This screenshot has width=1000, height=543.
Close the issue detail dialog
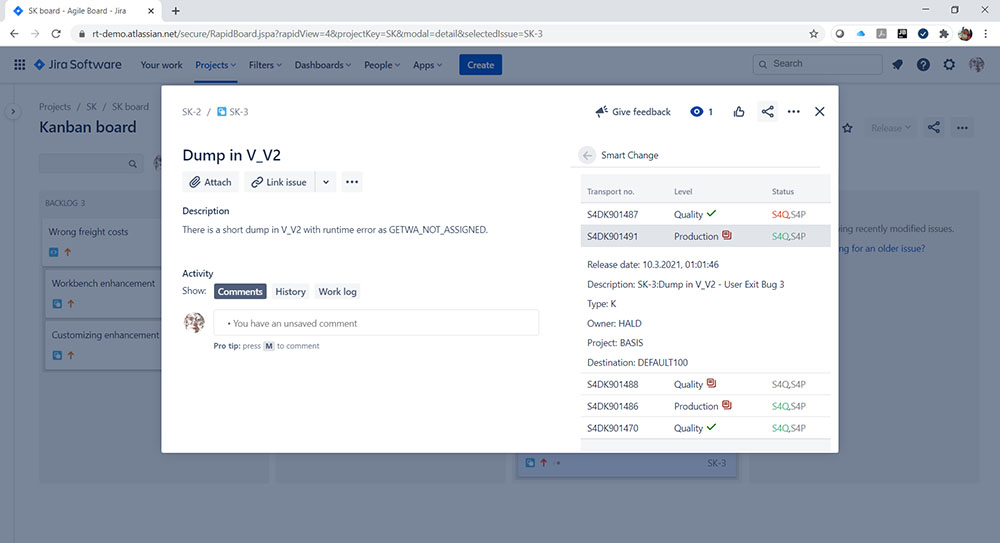820,112
